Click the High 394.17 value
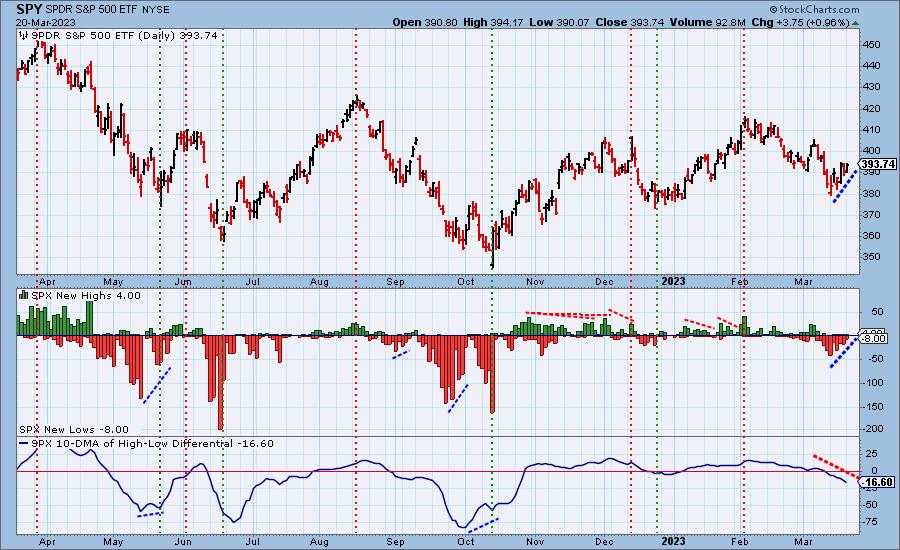Image resolution: width=900 pixels, height=550 pixels. (x=494, y=22)
